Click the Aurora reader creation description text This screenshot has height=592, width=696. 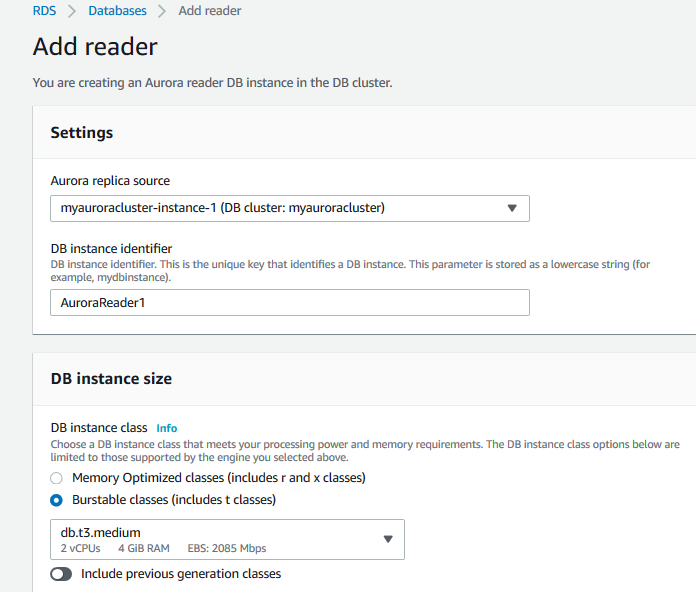212,82
